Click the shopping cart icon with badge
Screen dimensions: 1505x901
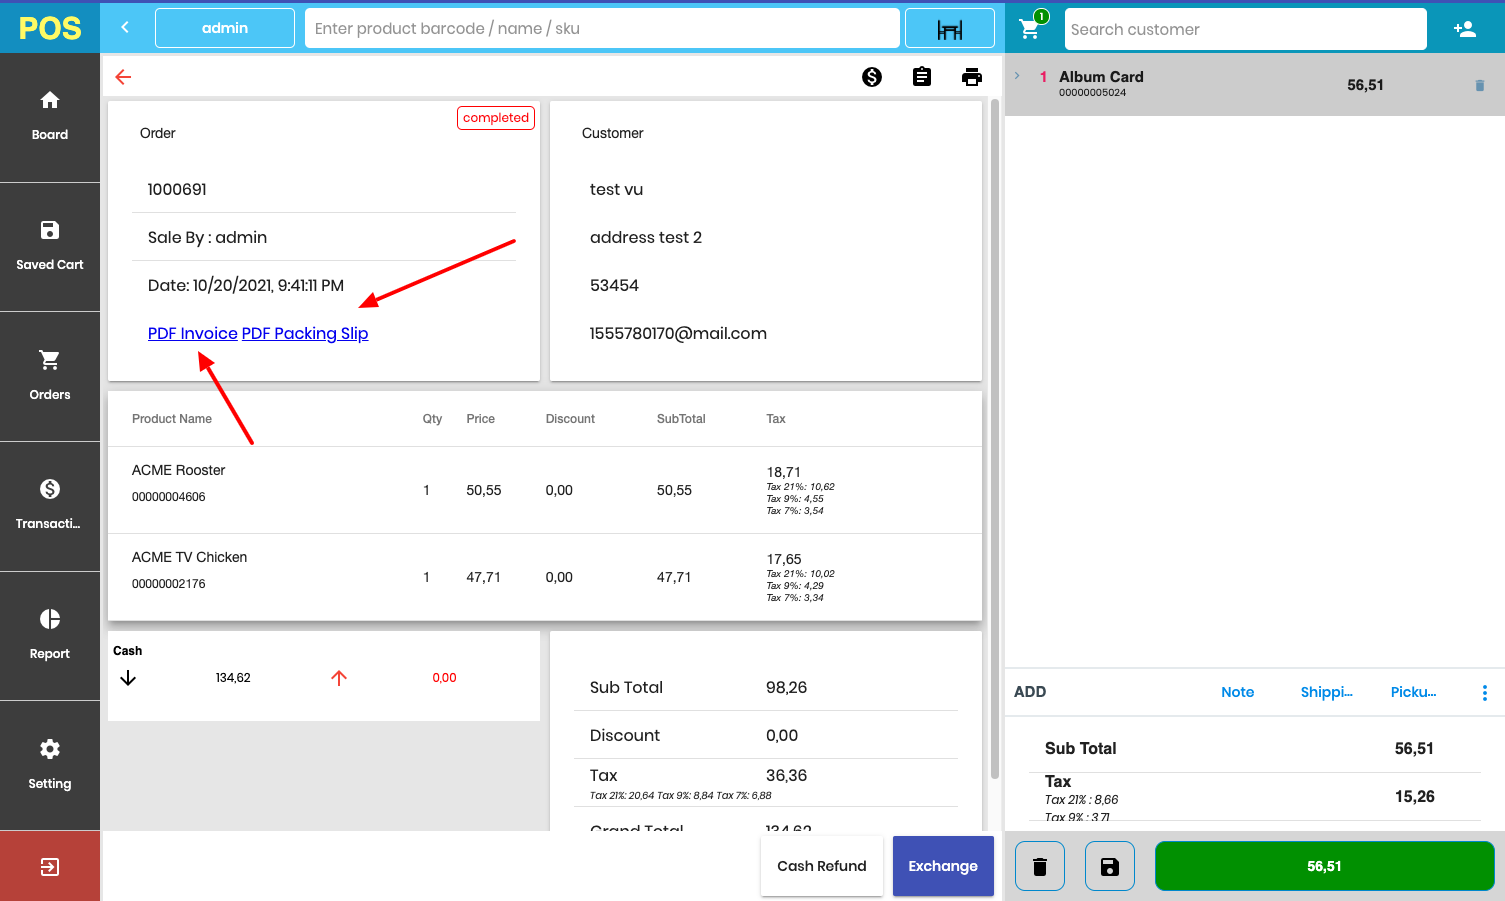coord(1031,27)
